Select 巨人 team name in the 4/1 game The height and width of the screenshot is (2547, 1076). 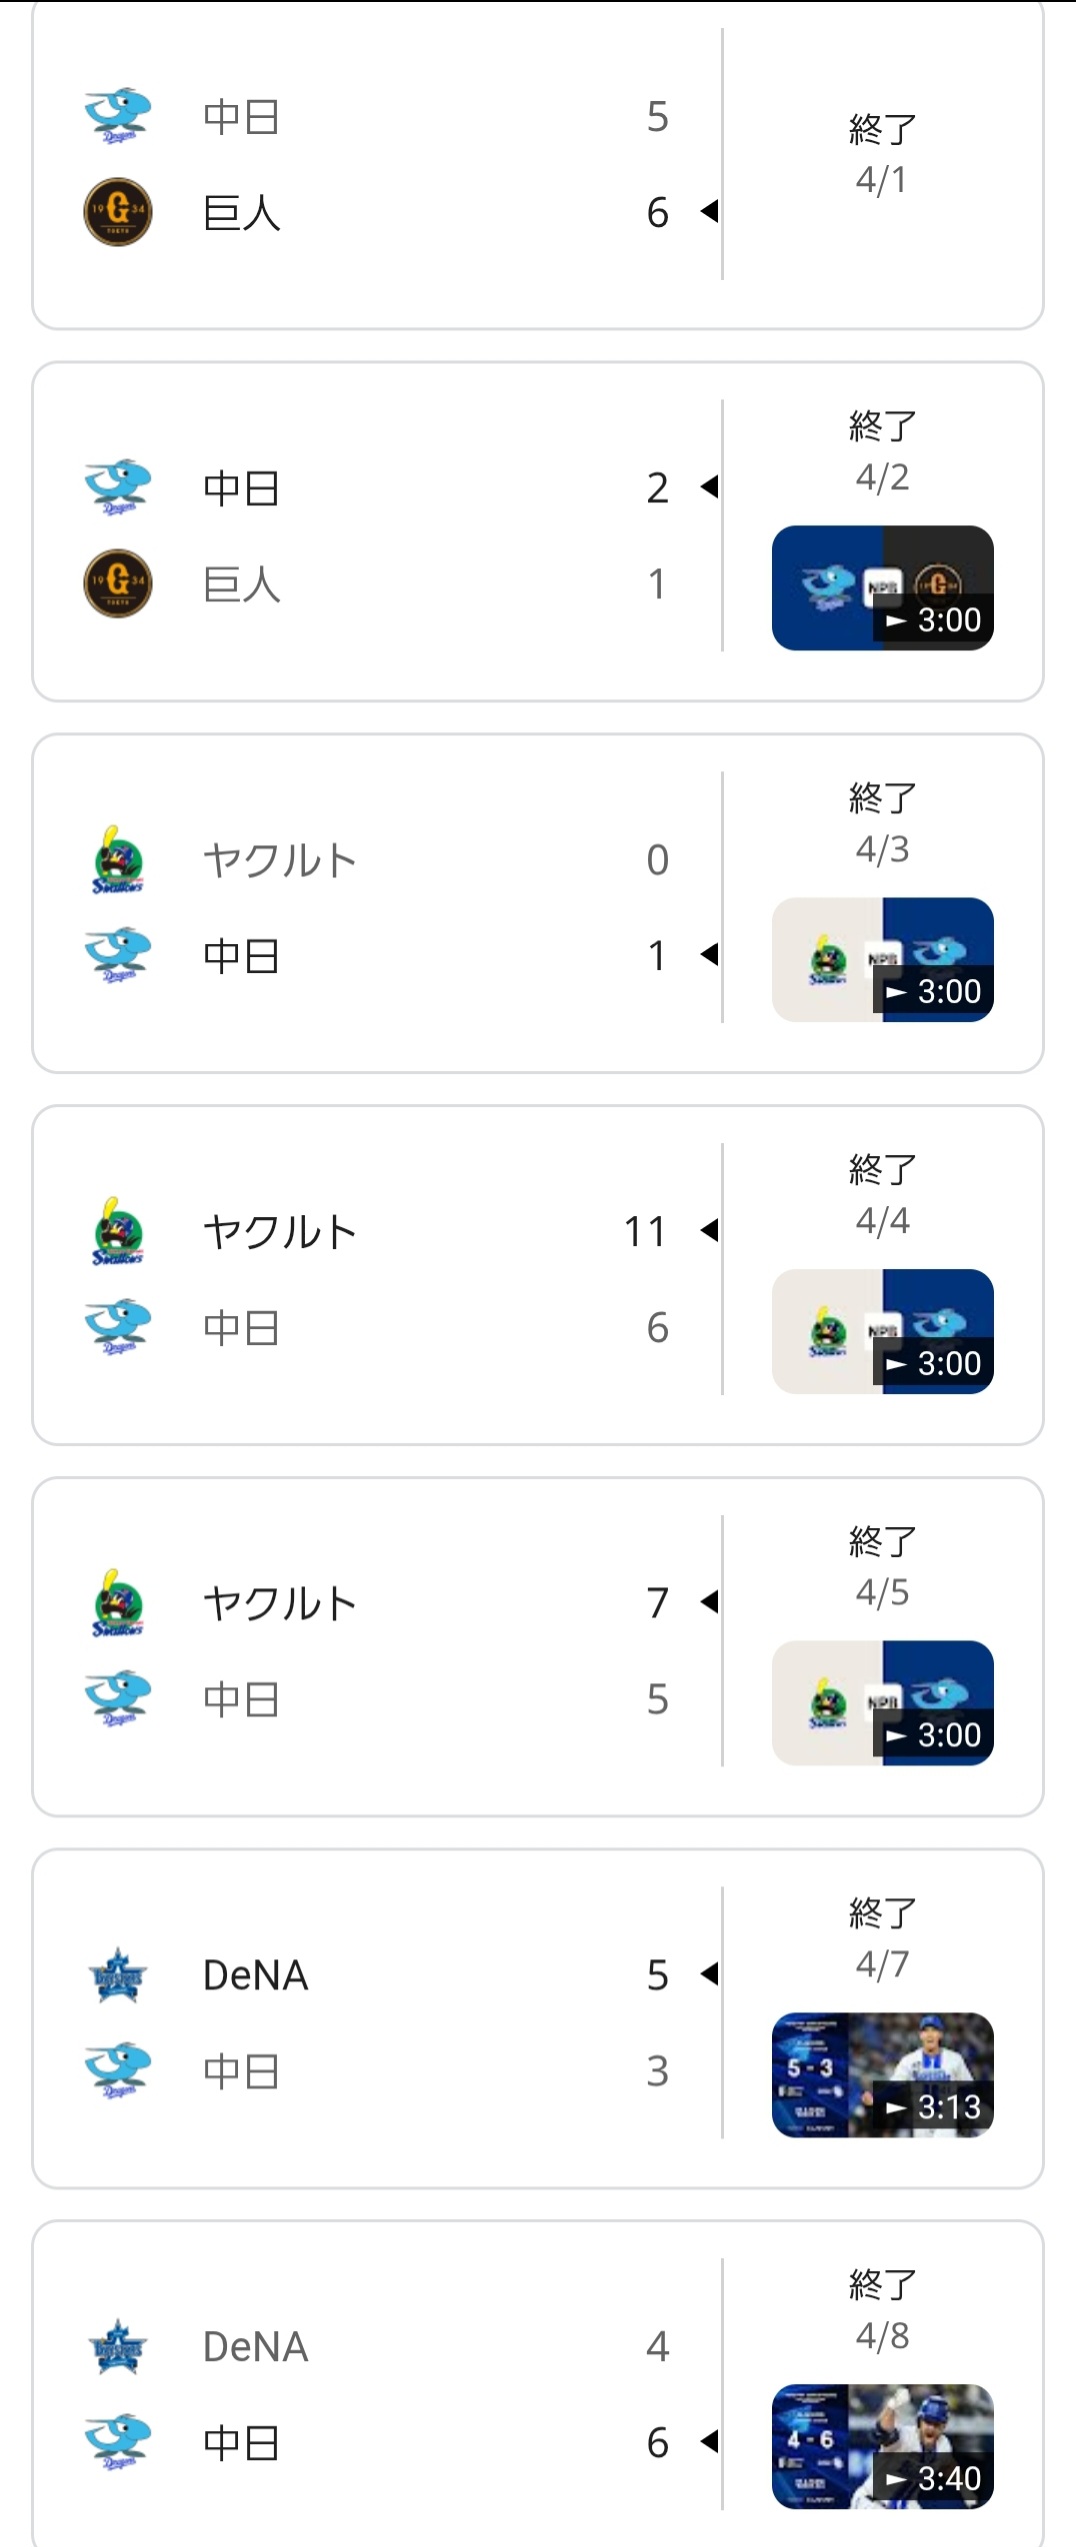(x=242, y=213)
